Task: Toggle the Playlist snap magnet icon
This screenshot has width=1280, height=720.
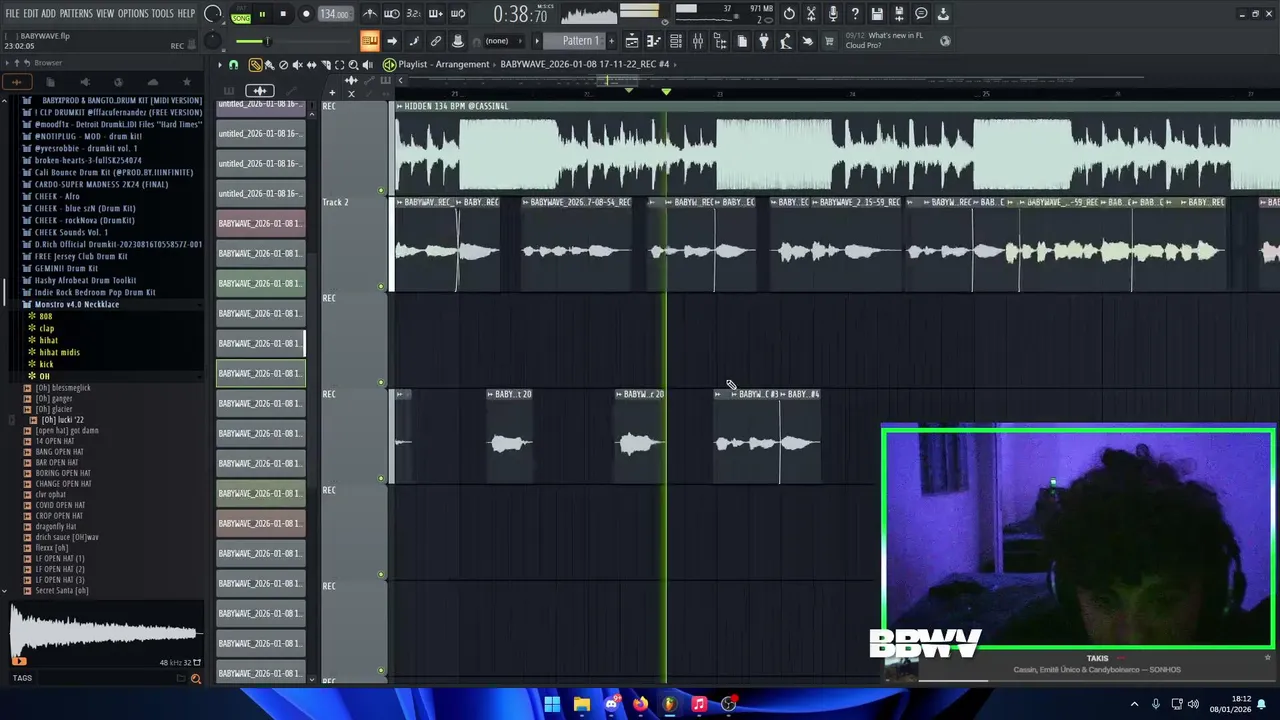Action: 234,65
